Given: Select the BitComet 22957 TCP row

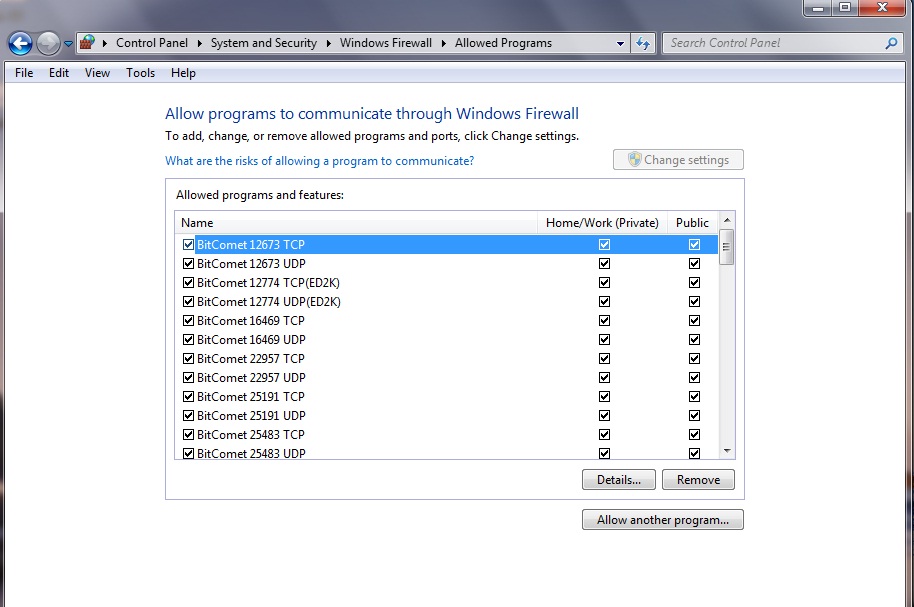Looking at the screenshot, I should click(447, 359).
